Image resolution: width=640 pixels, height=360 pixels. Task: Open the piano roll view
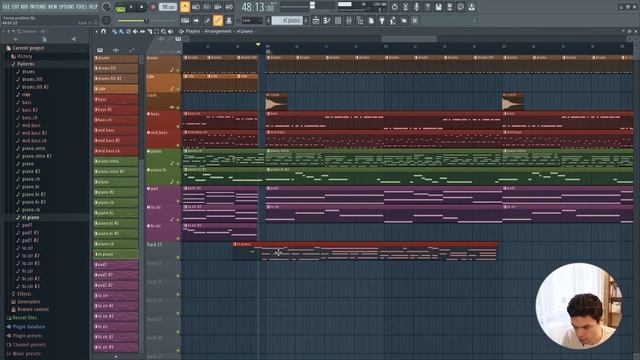pos(327,20)
